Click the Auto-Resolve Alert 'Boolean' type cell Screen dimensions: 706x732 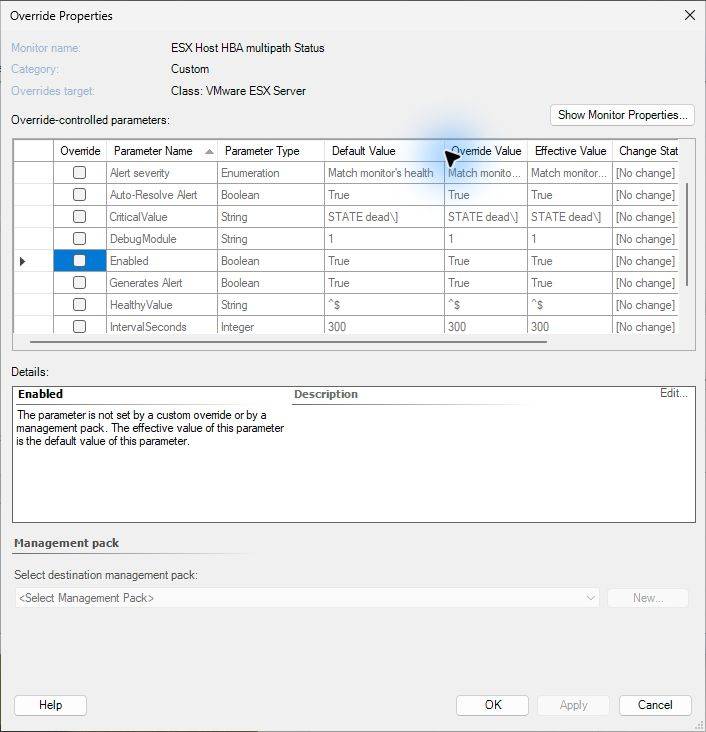(x=271, y=195)
